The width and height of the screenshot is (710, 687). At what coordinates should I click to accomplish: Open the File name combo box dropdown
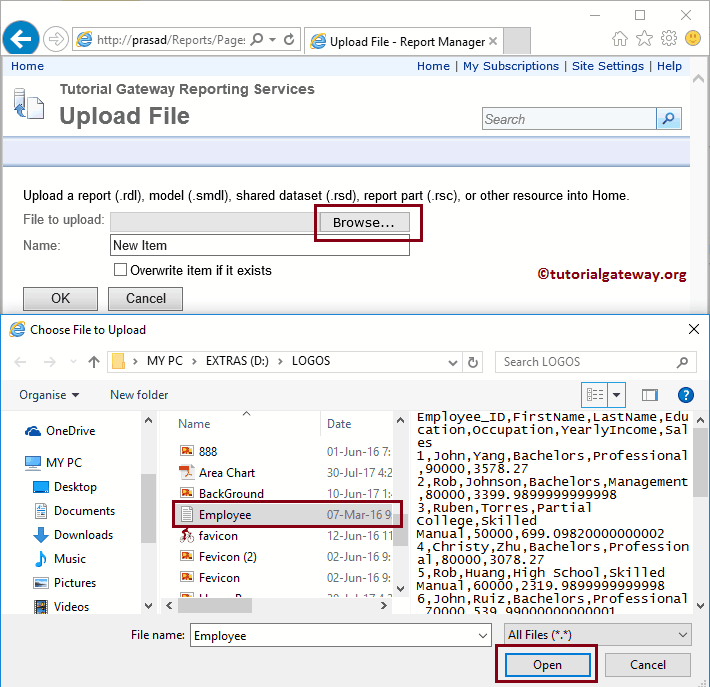pos(483,636)
